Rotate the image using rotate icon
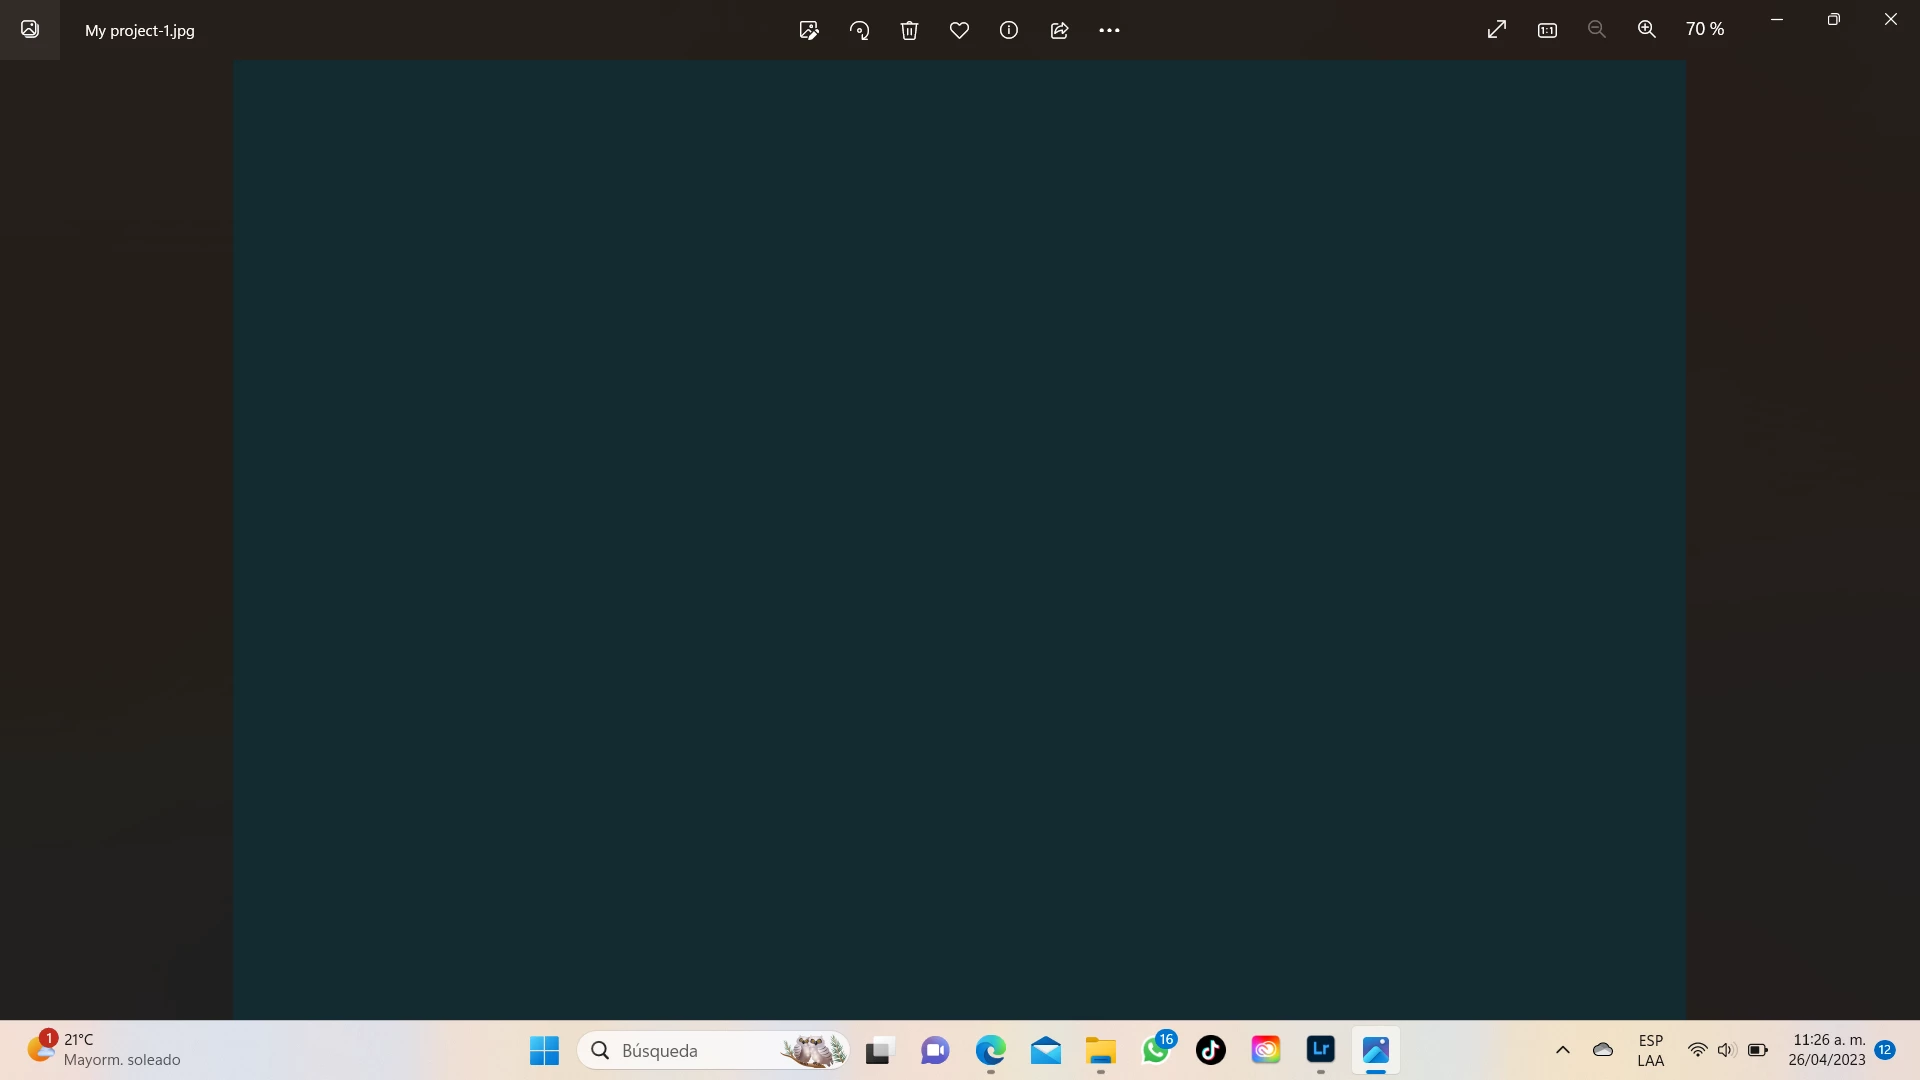The image size is (1920, 1080). pos(859,30)
